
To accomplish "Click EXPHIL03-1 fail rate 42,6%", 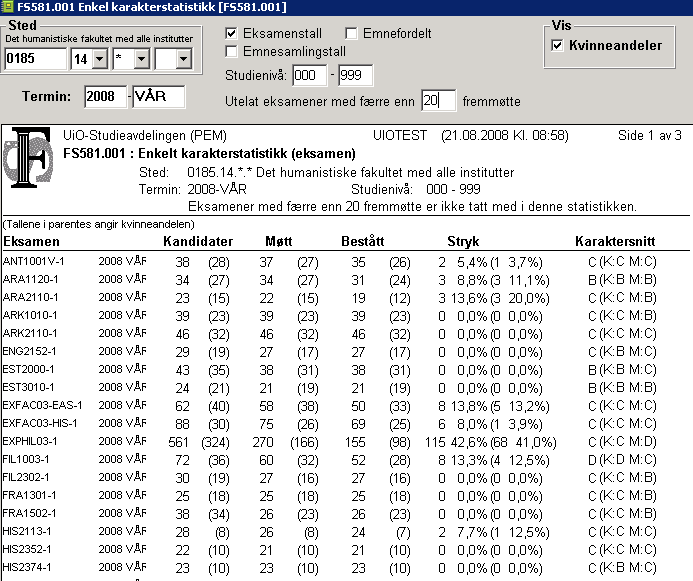I will point(469,442).
